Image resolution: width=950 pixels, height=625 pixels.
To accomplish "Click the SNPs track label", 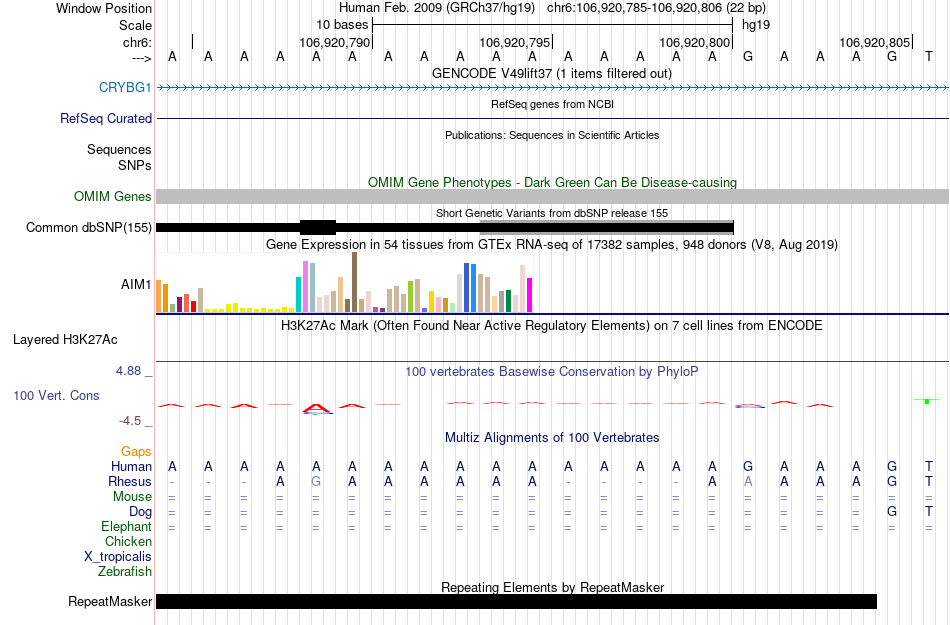I will click(135, 165).
